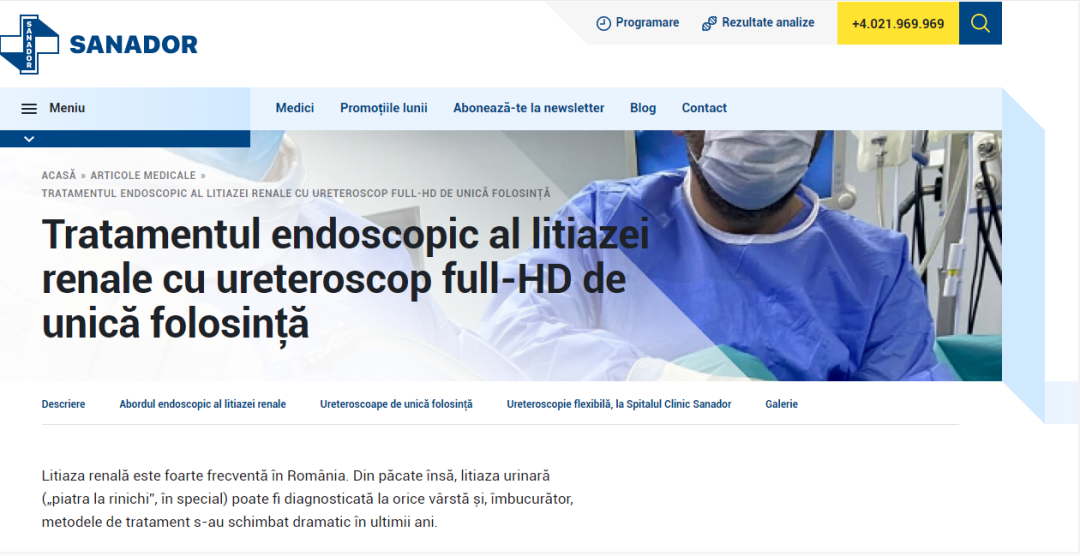Click the breadcrumb with the current article title
The height and width of the screenshot is (556, 1080).
(296, 194)
